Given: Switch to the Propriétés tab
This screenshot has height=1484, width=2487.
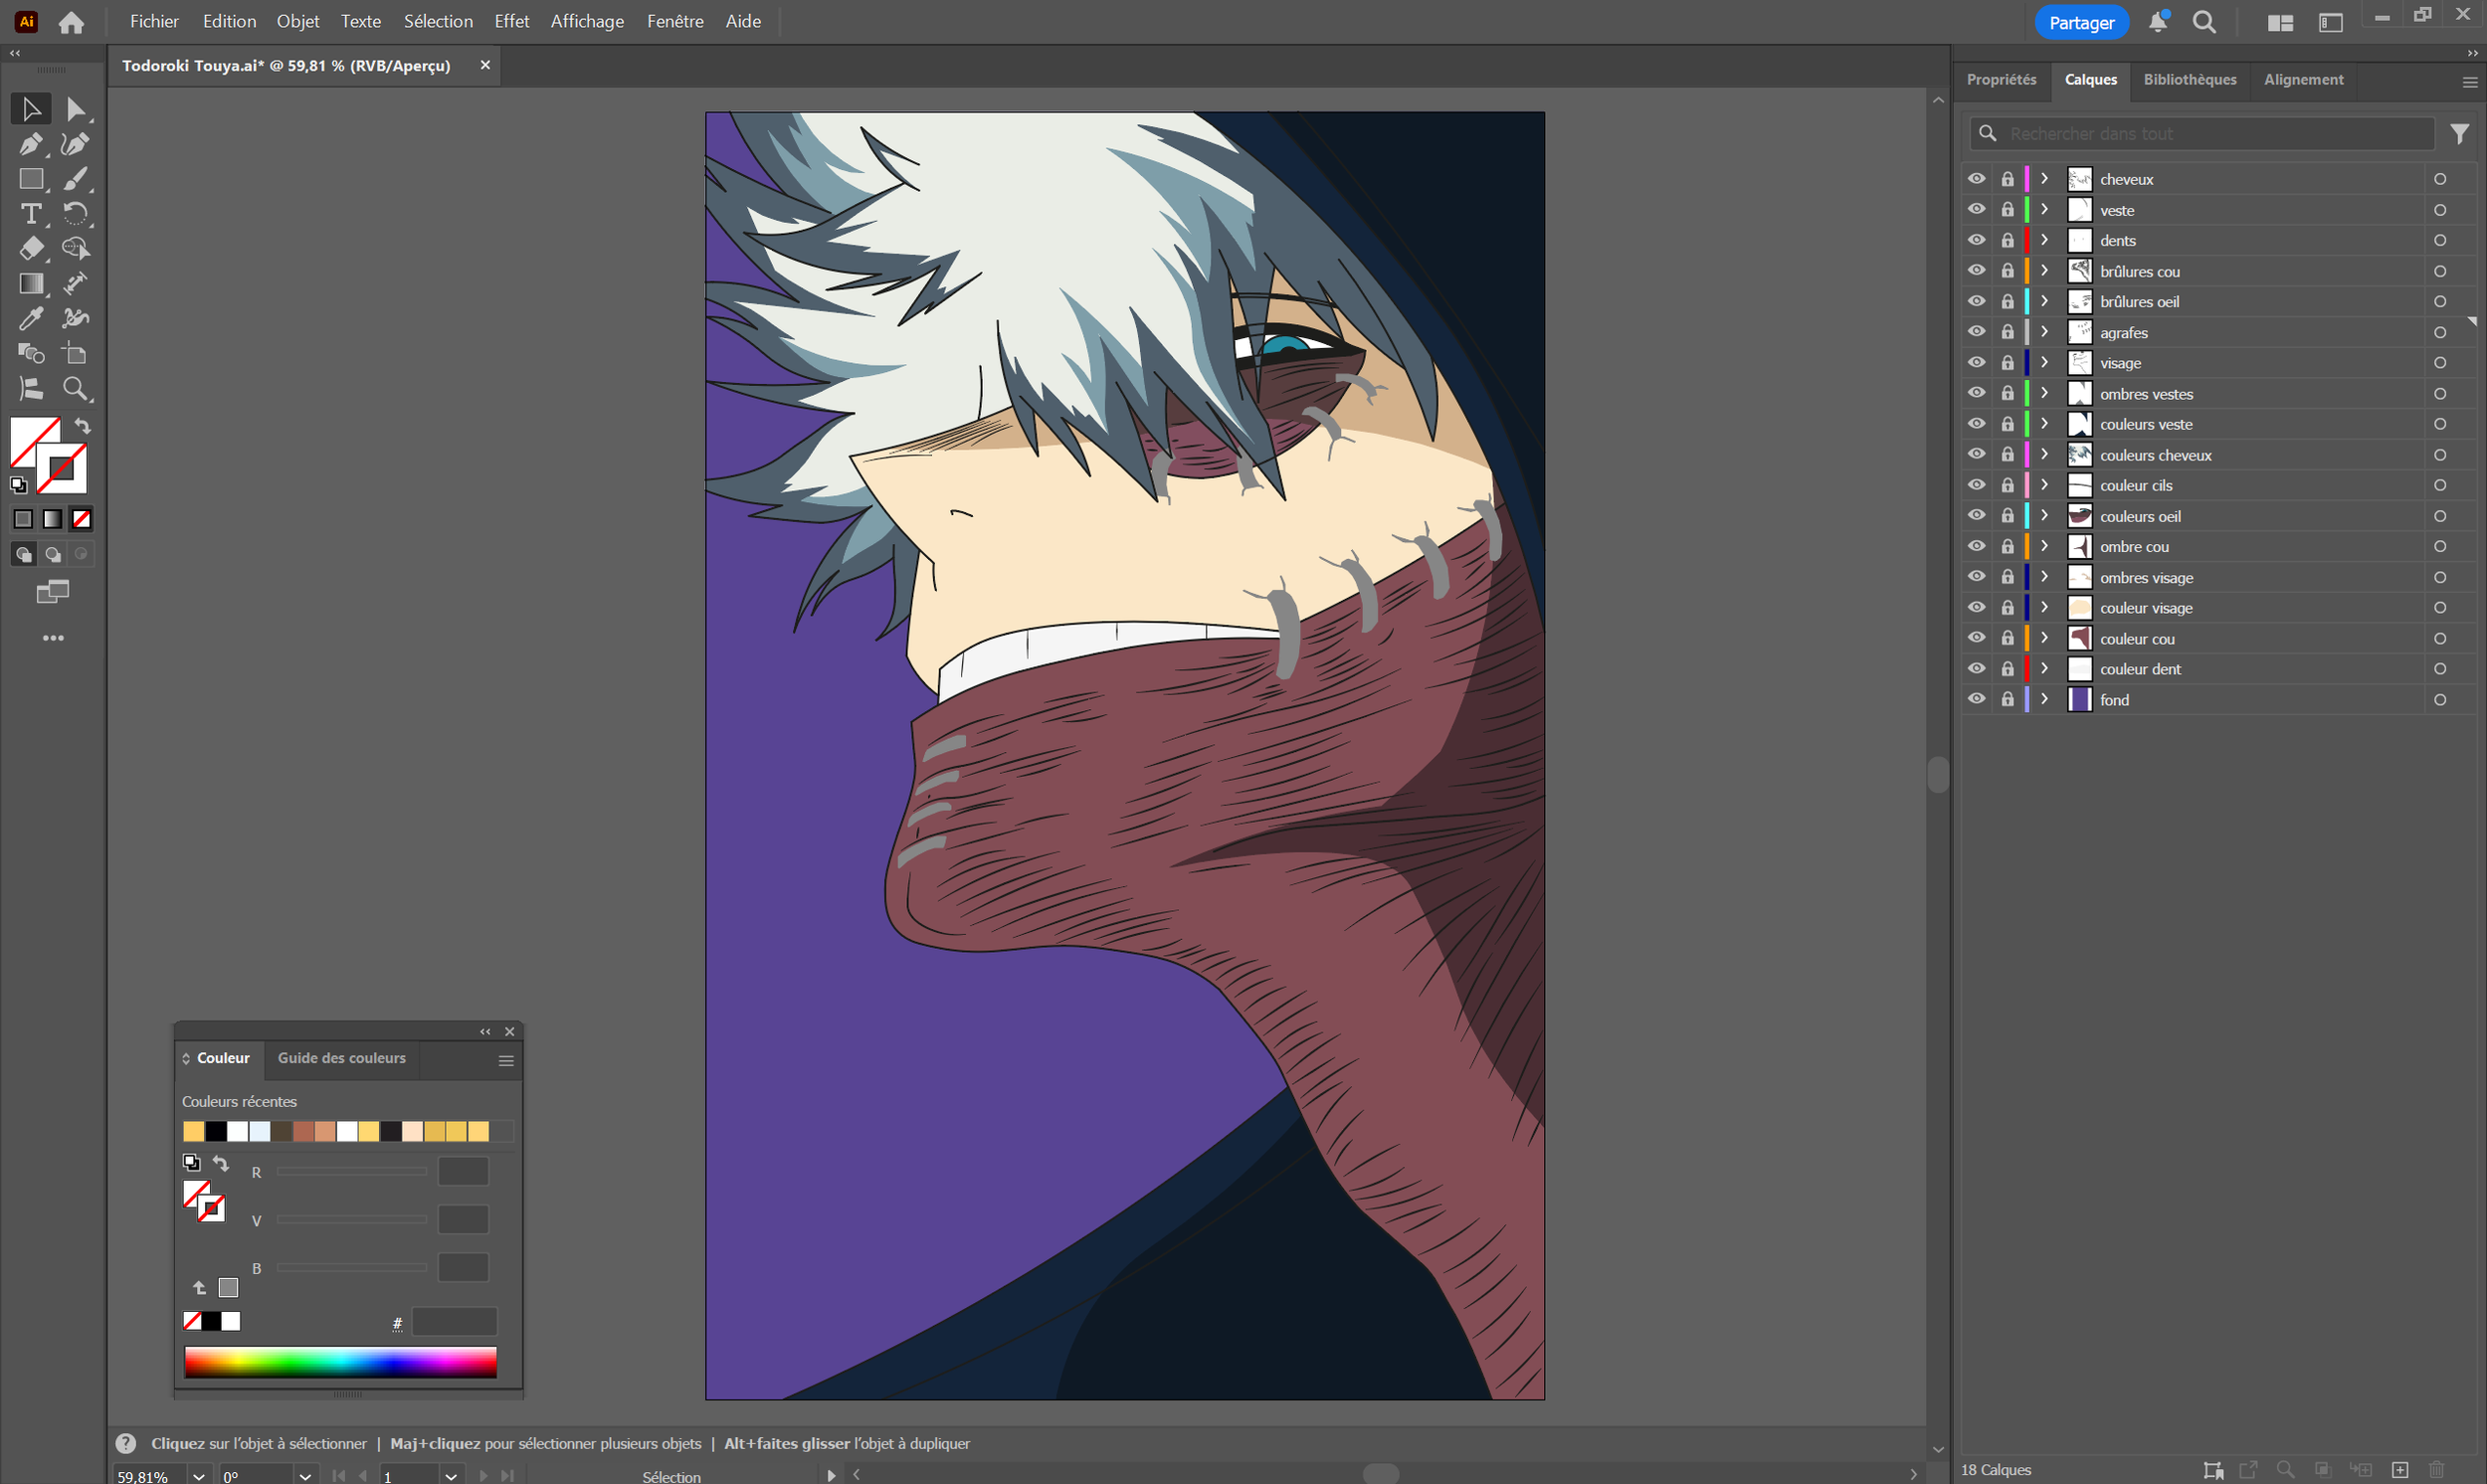Looking at the screenshot, I should 2001,80.
